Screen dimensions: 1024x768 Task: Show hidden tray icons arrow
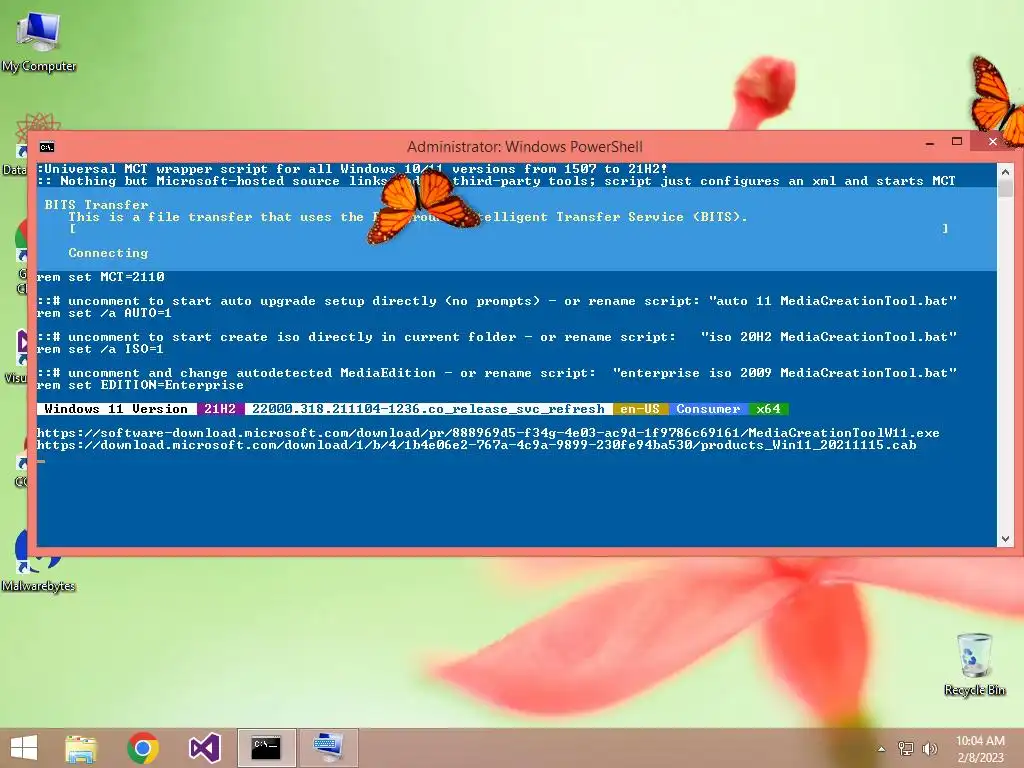(881, 749)
